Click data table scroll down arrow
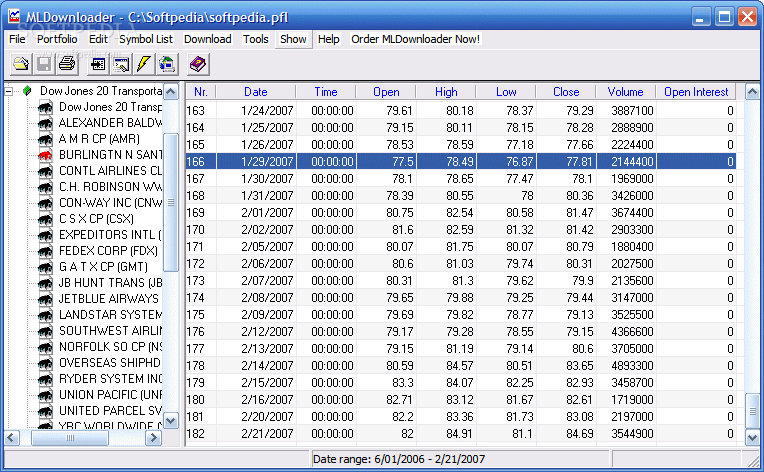The width and height of the screenshot is (764, 472). (x=752, y=437)
